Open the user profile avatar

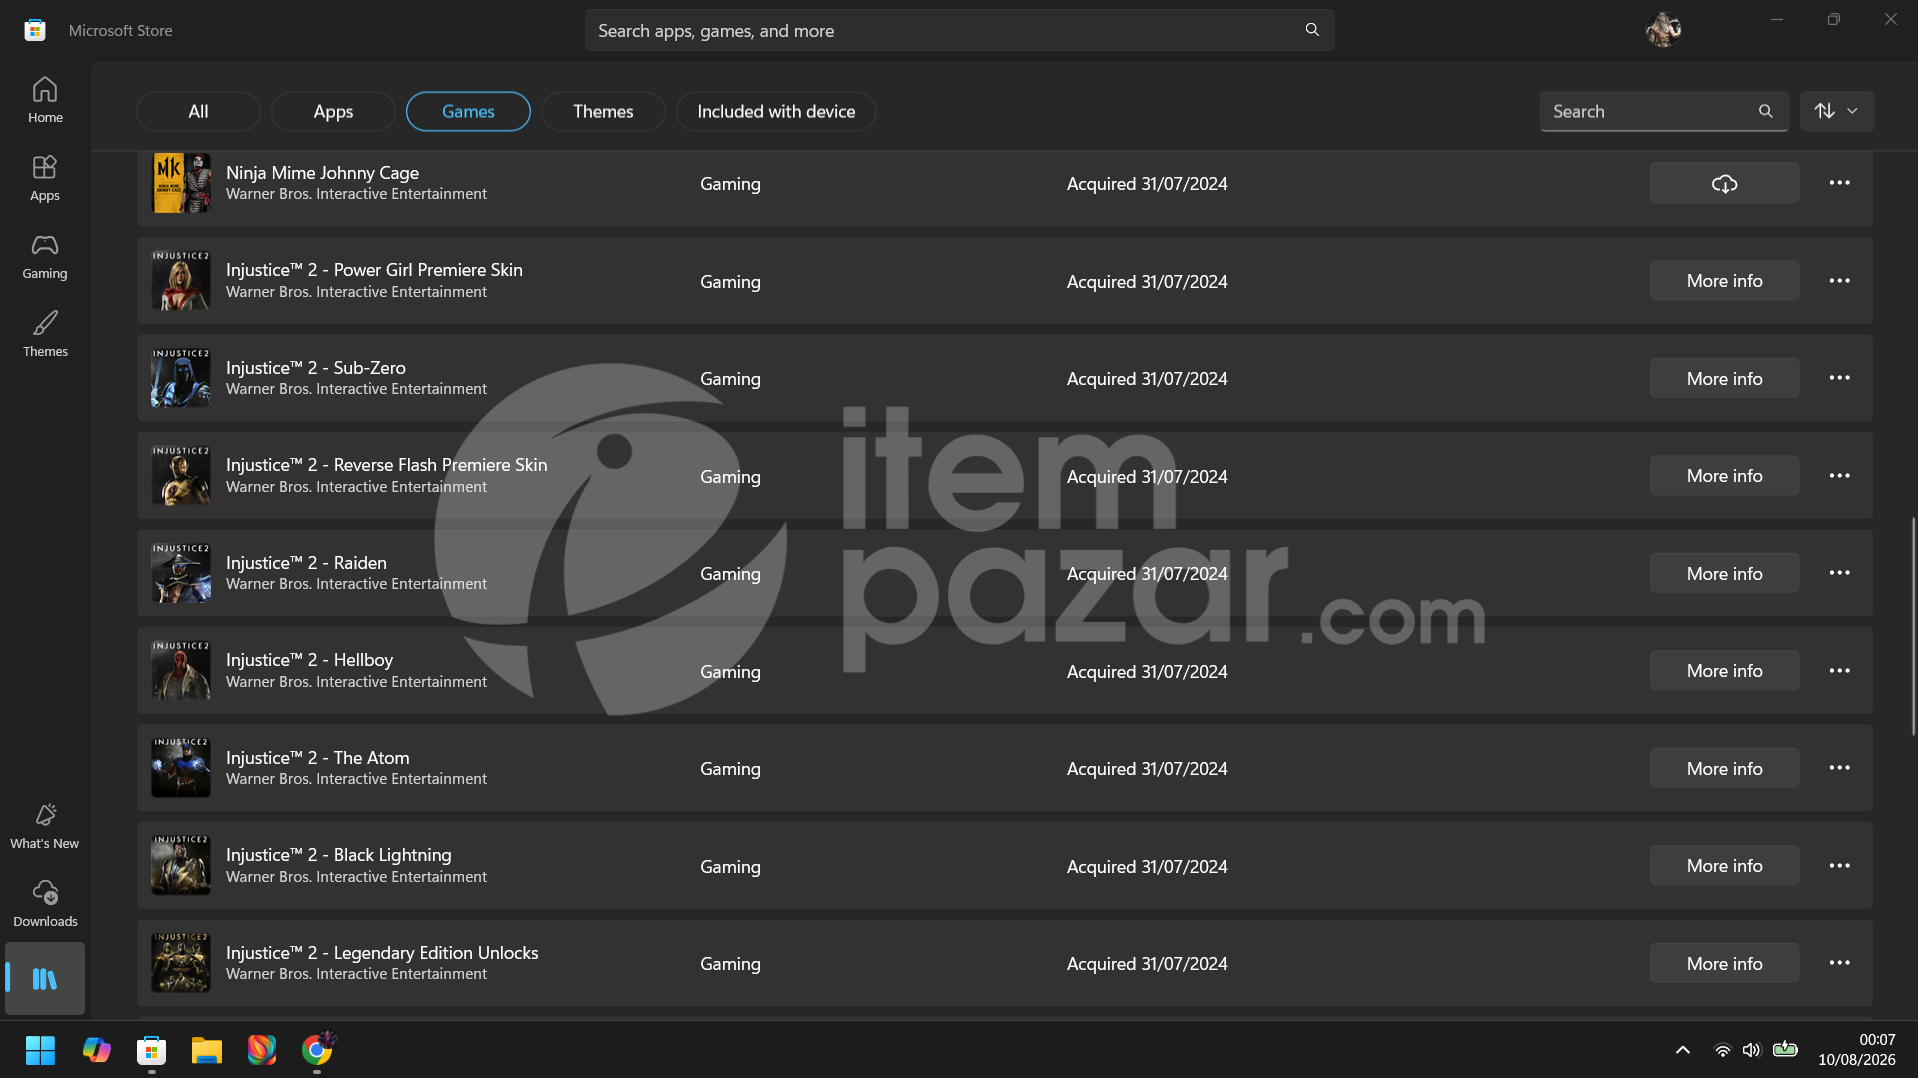click(1663, 30)
